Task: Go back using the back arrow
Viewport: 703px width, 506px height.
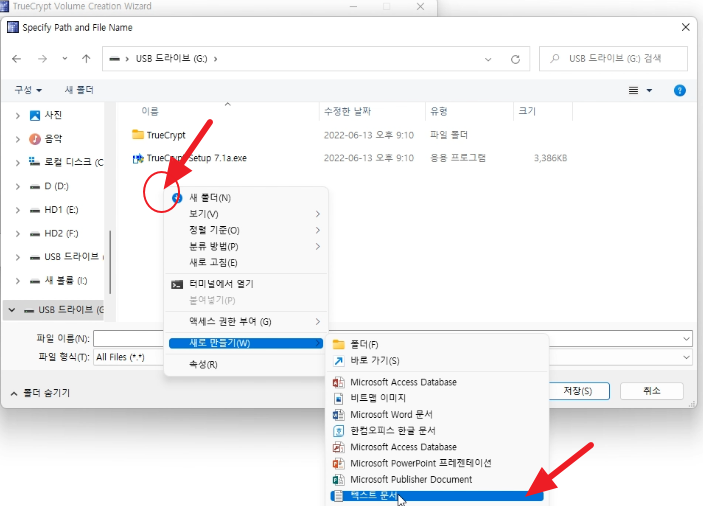Action: 17,59
